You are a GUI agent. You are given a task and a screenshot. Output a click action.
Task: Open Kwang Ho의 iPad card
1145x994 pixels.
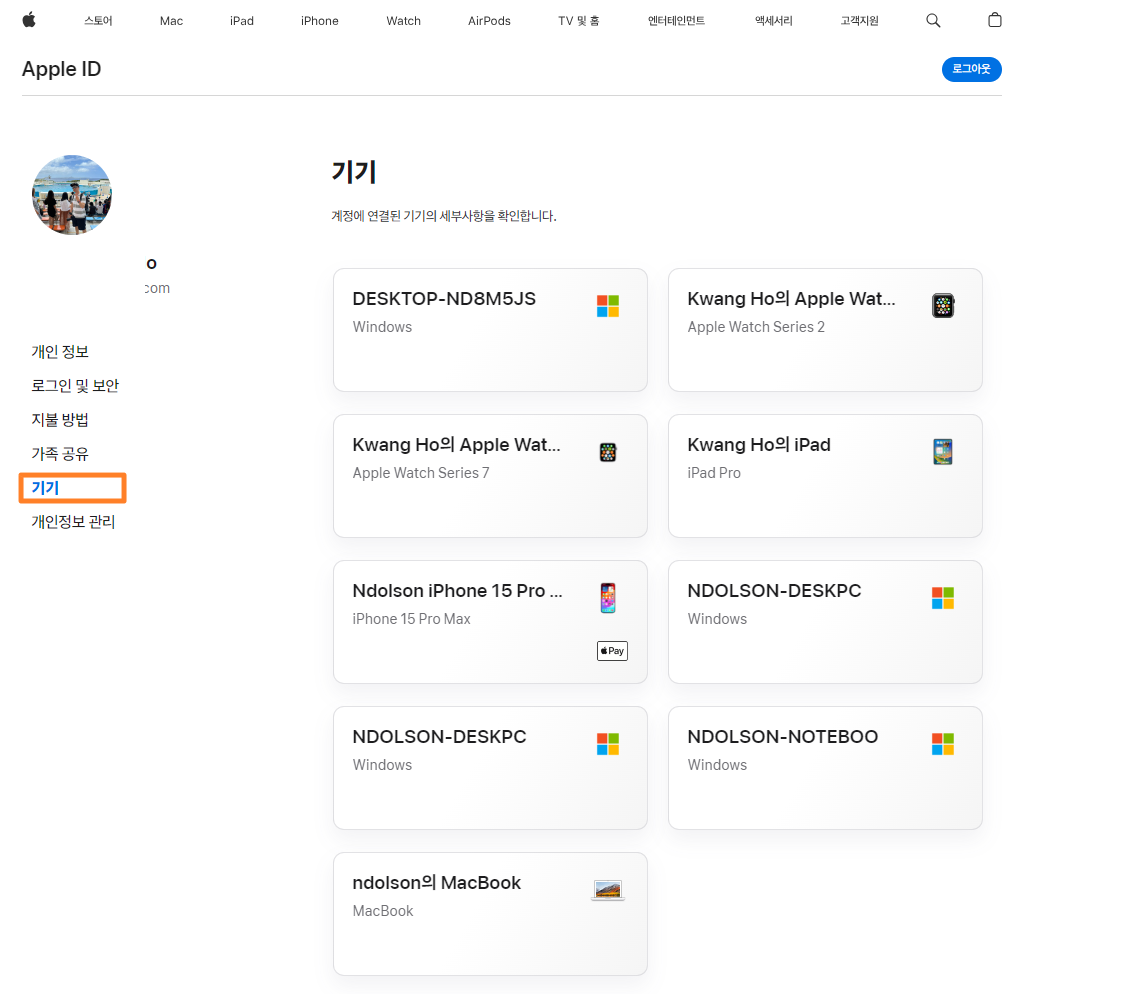click(x=825, y=476)
